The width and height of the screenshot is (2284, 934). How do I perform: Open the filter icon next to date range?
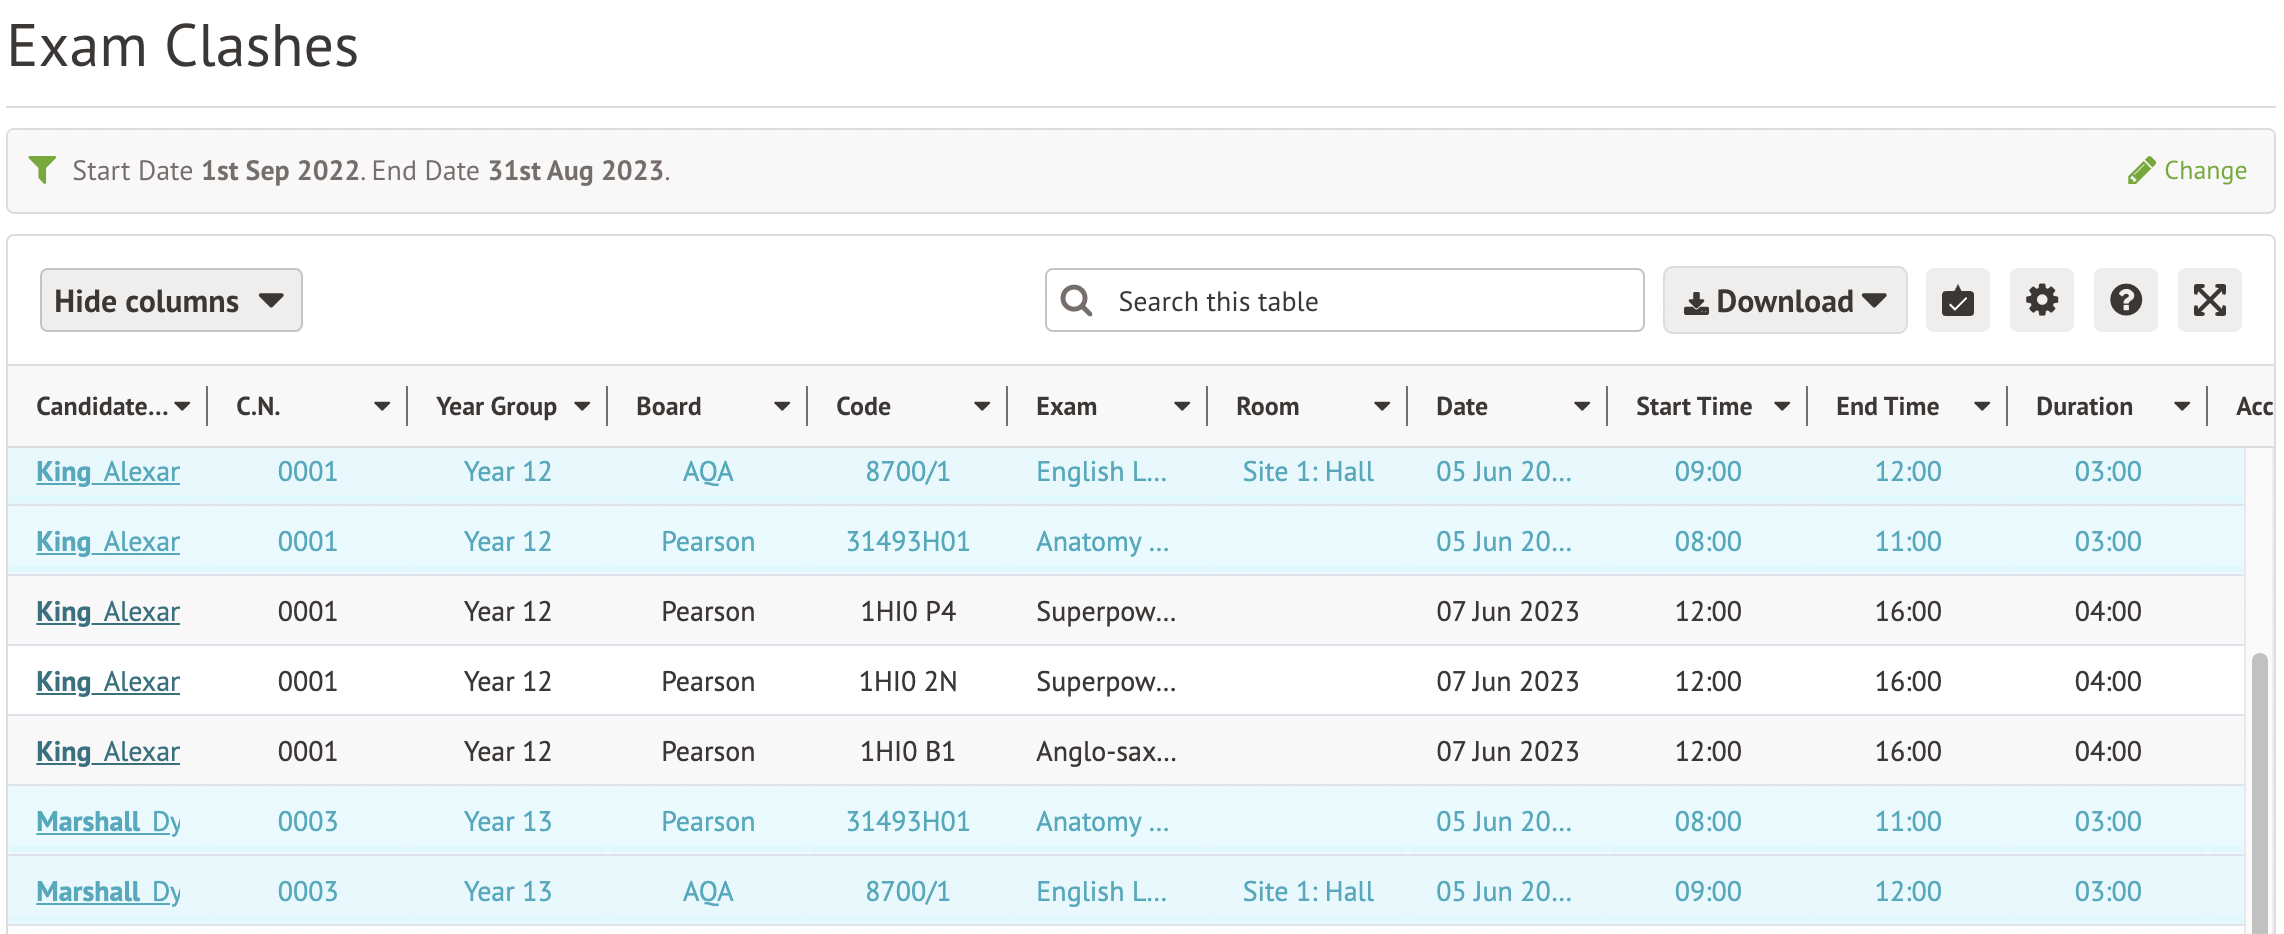[x=41, y=168]
